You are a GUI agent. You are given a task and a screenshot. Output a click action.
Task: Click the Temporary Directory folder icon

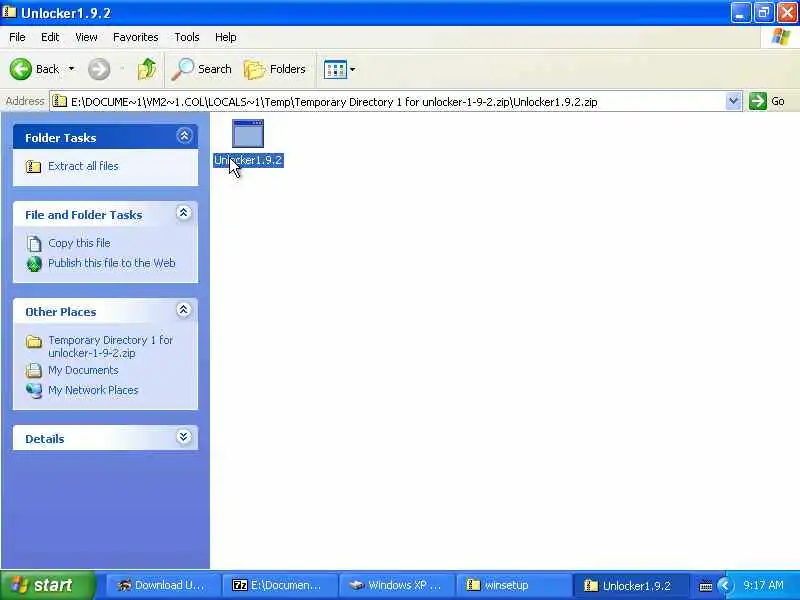[x=34, y=341]
